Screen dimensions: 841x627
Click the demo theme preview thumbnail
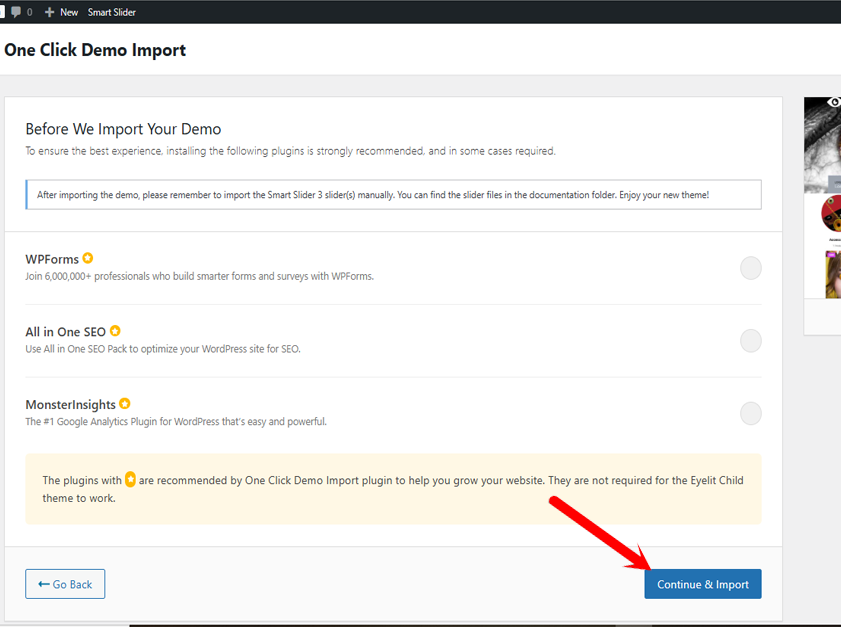click(x=822, y=200)
